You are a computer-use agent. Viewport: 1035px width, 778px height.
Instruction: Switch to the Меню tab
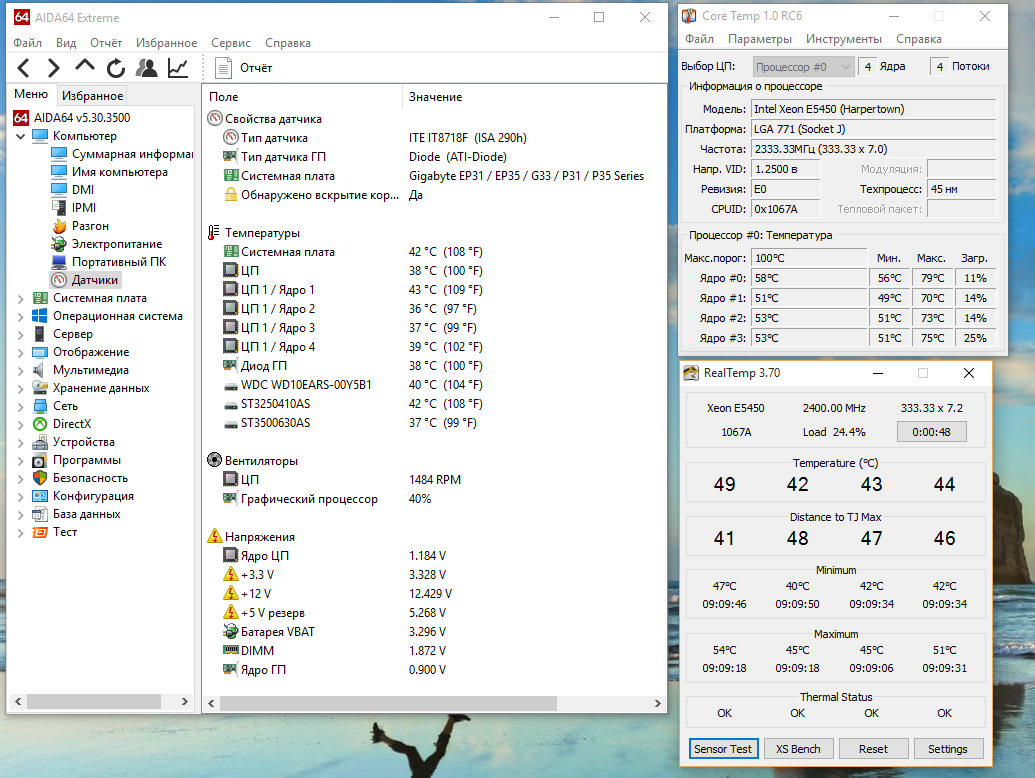point(31,94)
